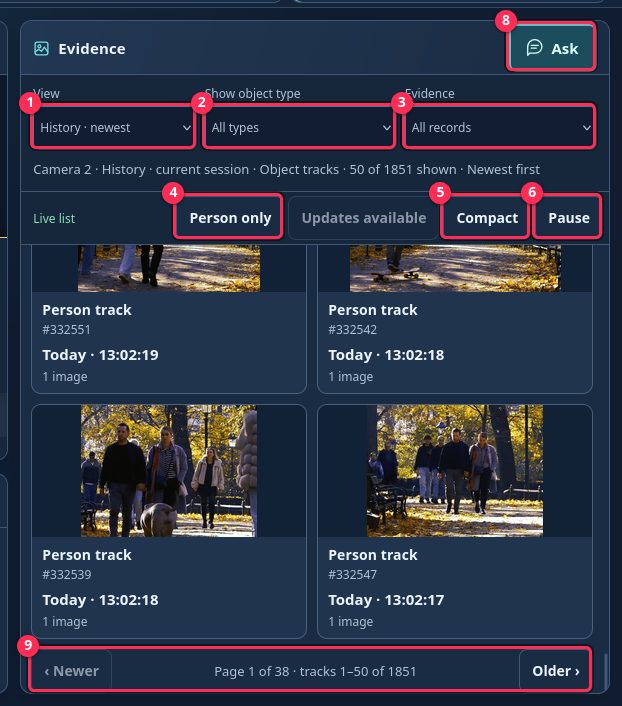Click the Page 1 of 38 status text

pos(315,671)
